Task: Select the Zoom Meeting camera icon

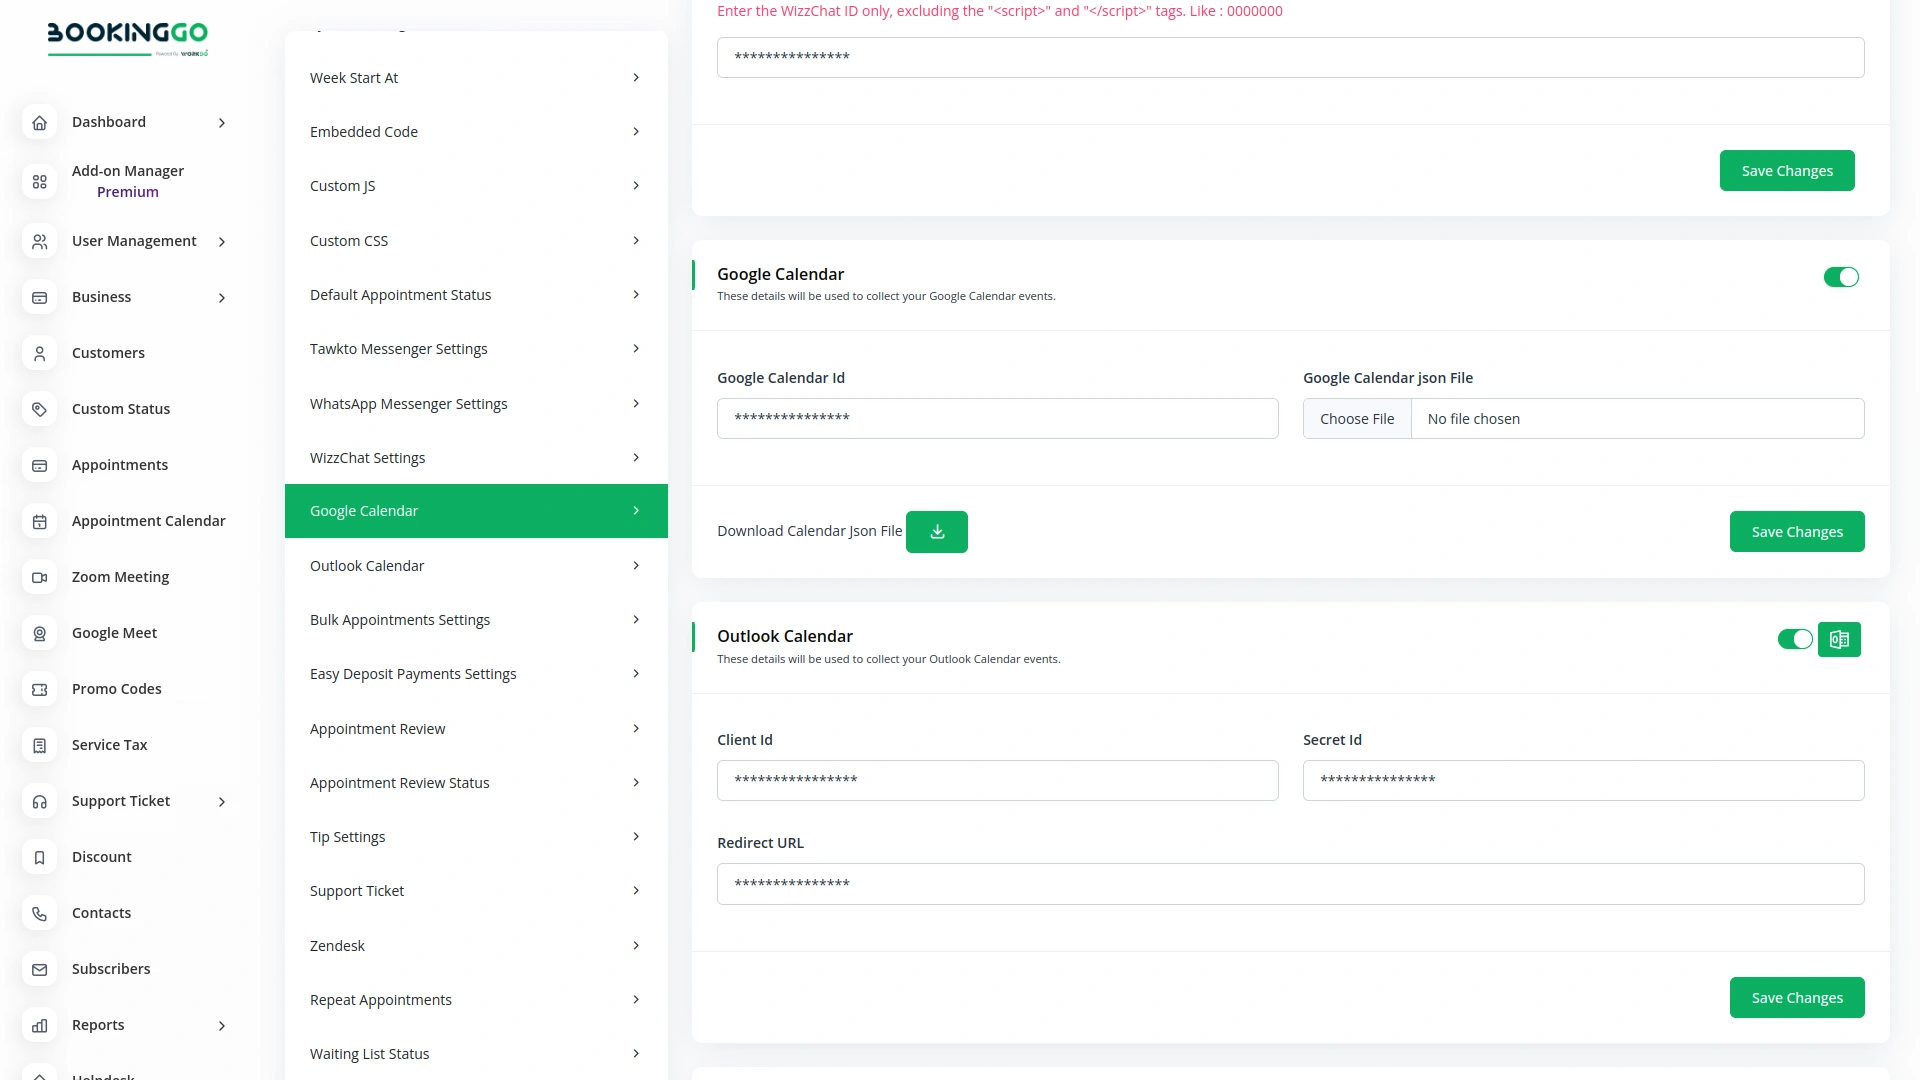Action: pos(39,577)
